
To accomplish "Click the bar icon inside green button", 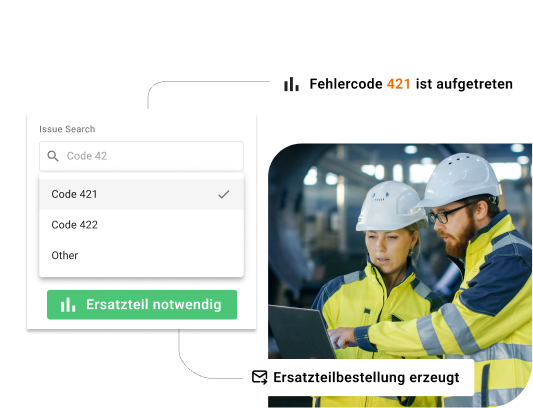I will click(x=68, y=305).
